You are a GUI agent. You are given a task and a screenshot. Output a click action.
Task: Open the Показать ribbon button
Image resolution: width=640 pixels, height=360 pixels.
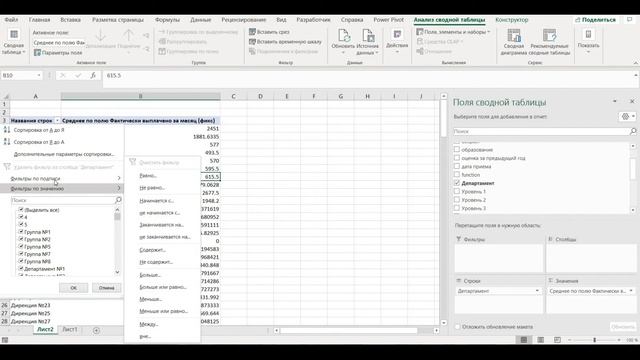(x=588, y=42)
